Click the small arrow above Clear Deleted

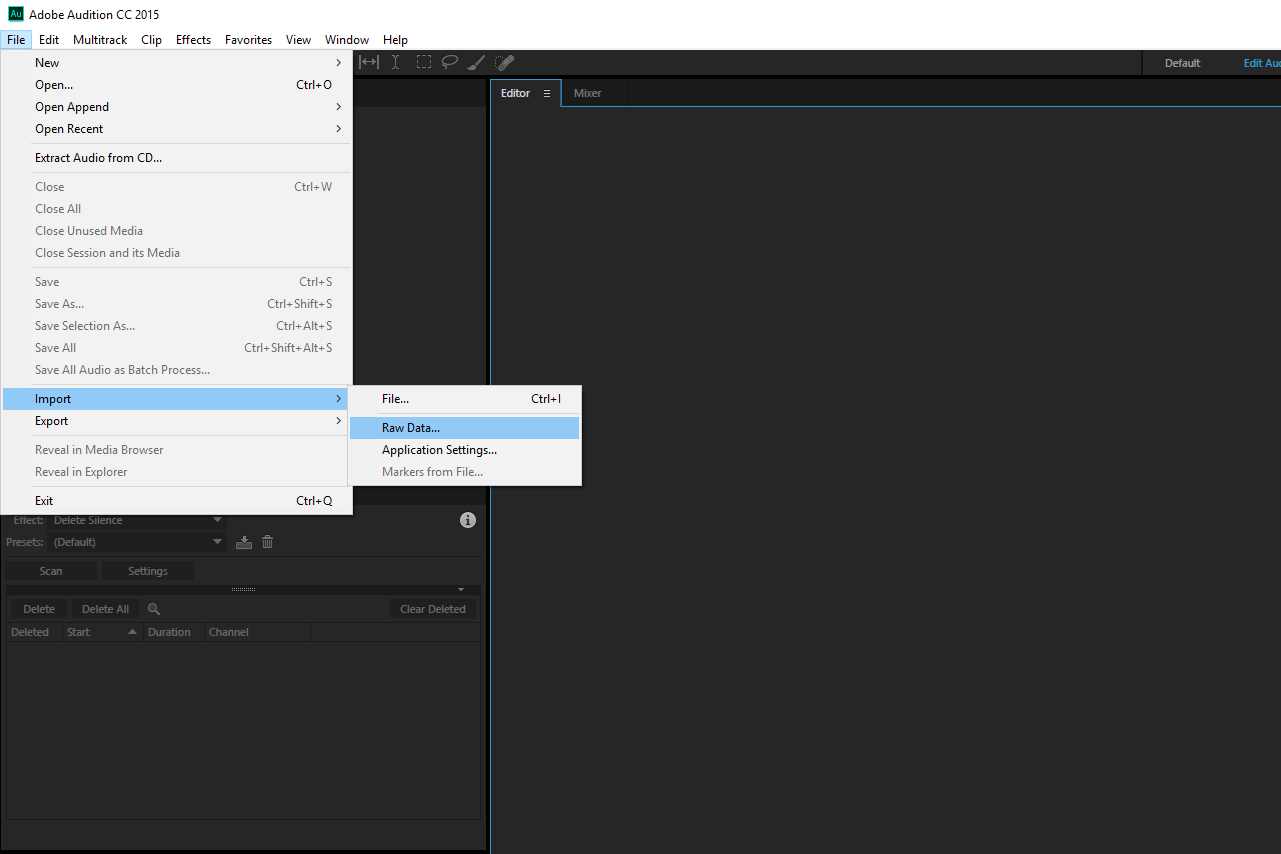tap(462, 590)
